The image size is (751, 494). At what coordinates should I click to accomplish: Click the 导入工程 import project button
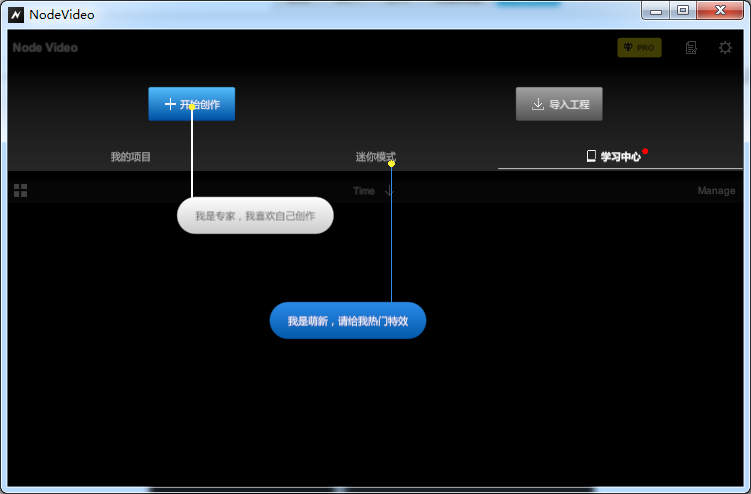(x=559, y=104)
